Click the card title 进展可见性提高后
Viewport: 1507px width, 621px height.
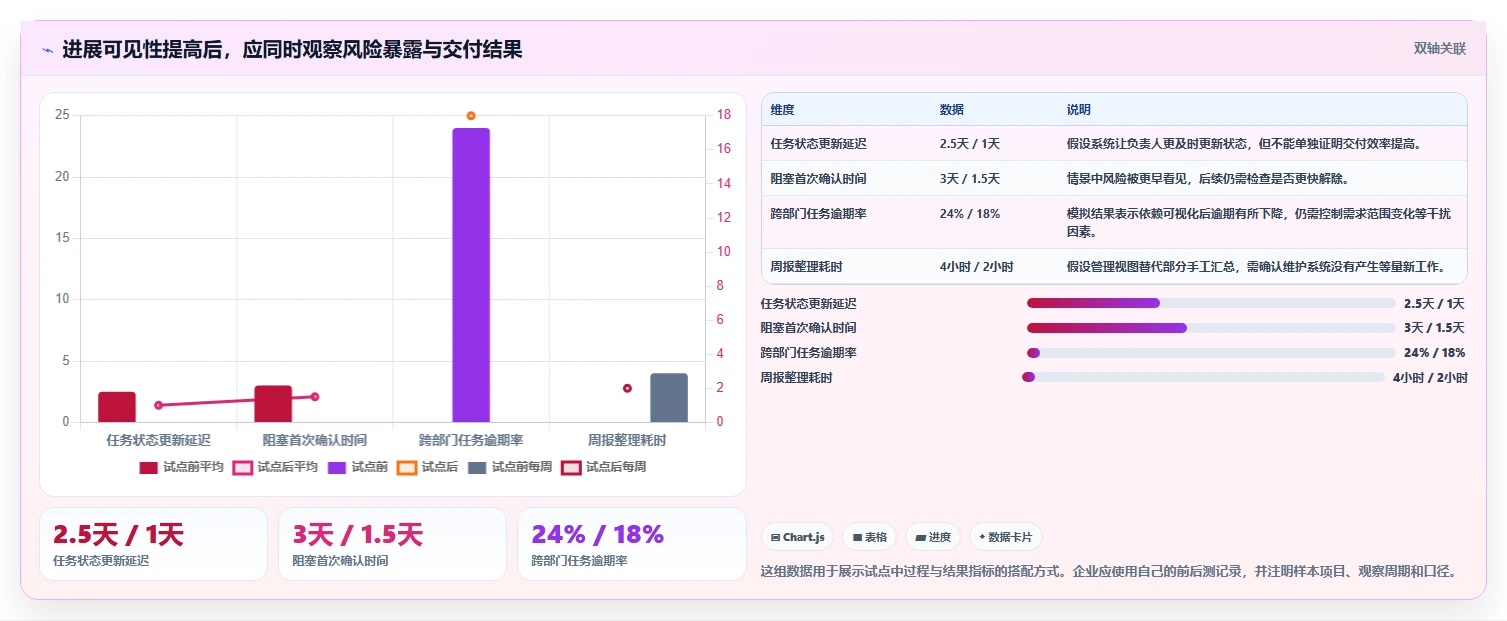click(x=292, y=50)
